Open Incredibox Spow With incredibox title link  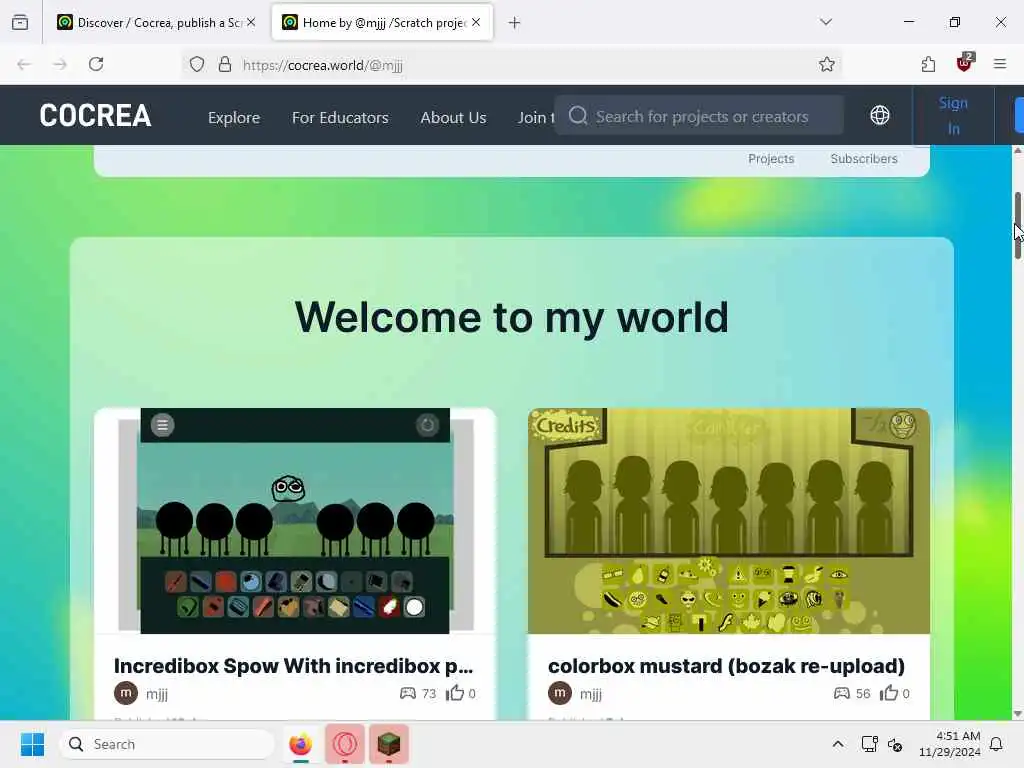(x=293, y=666)
